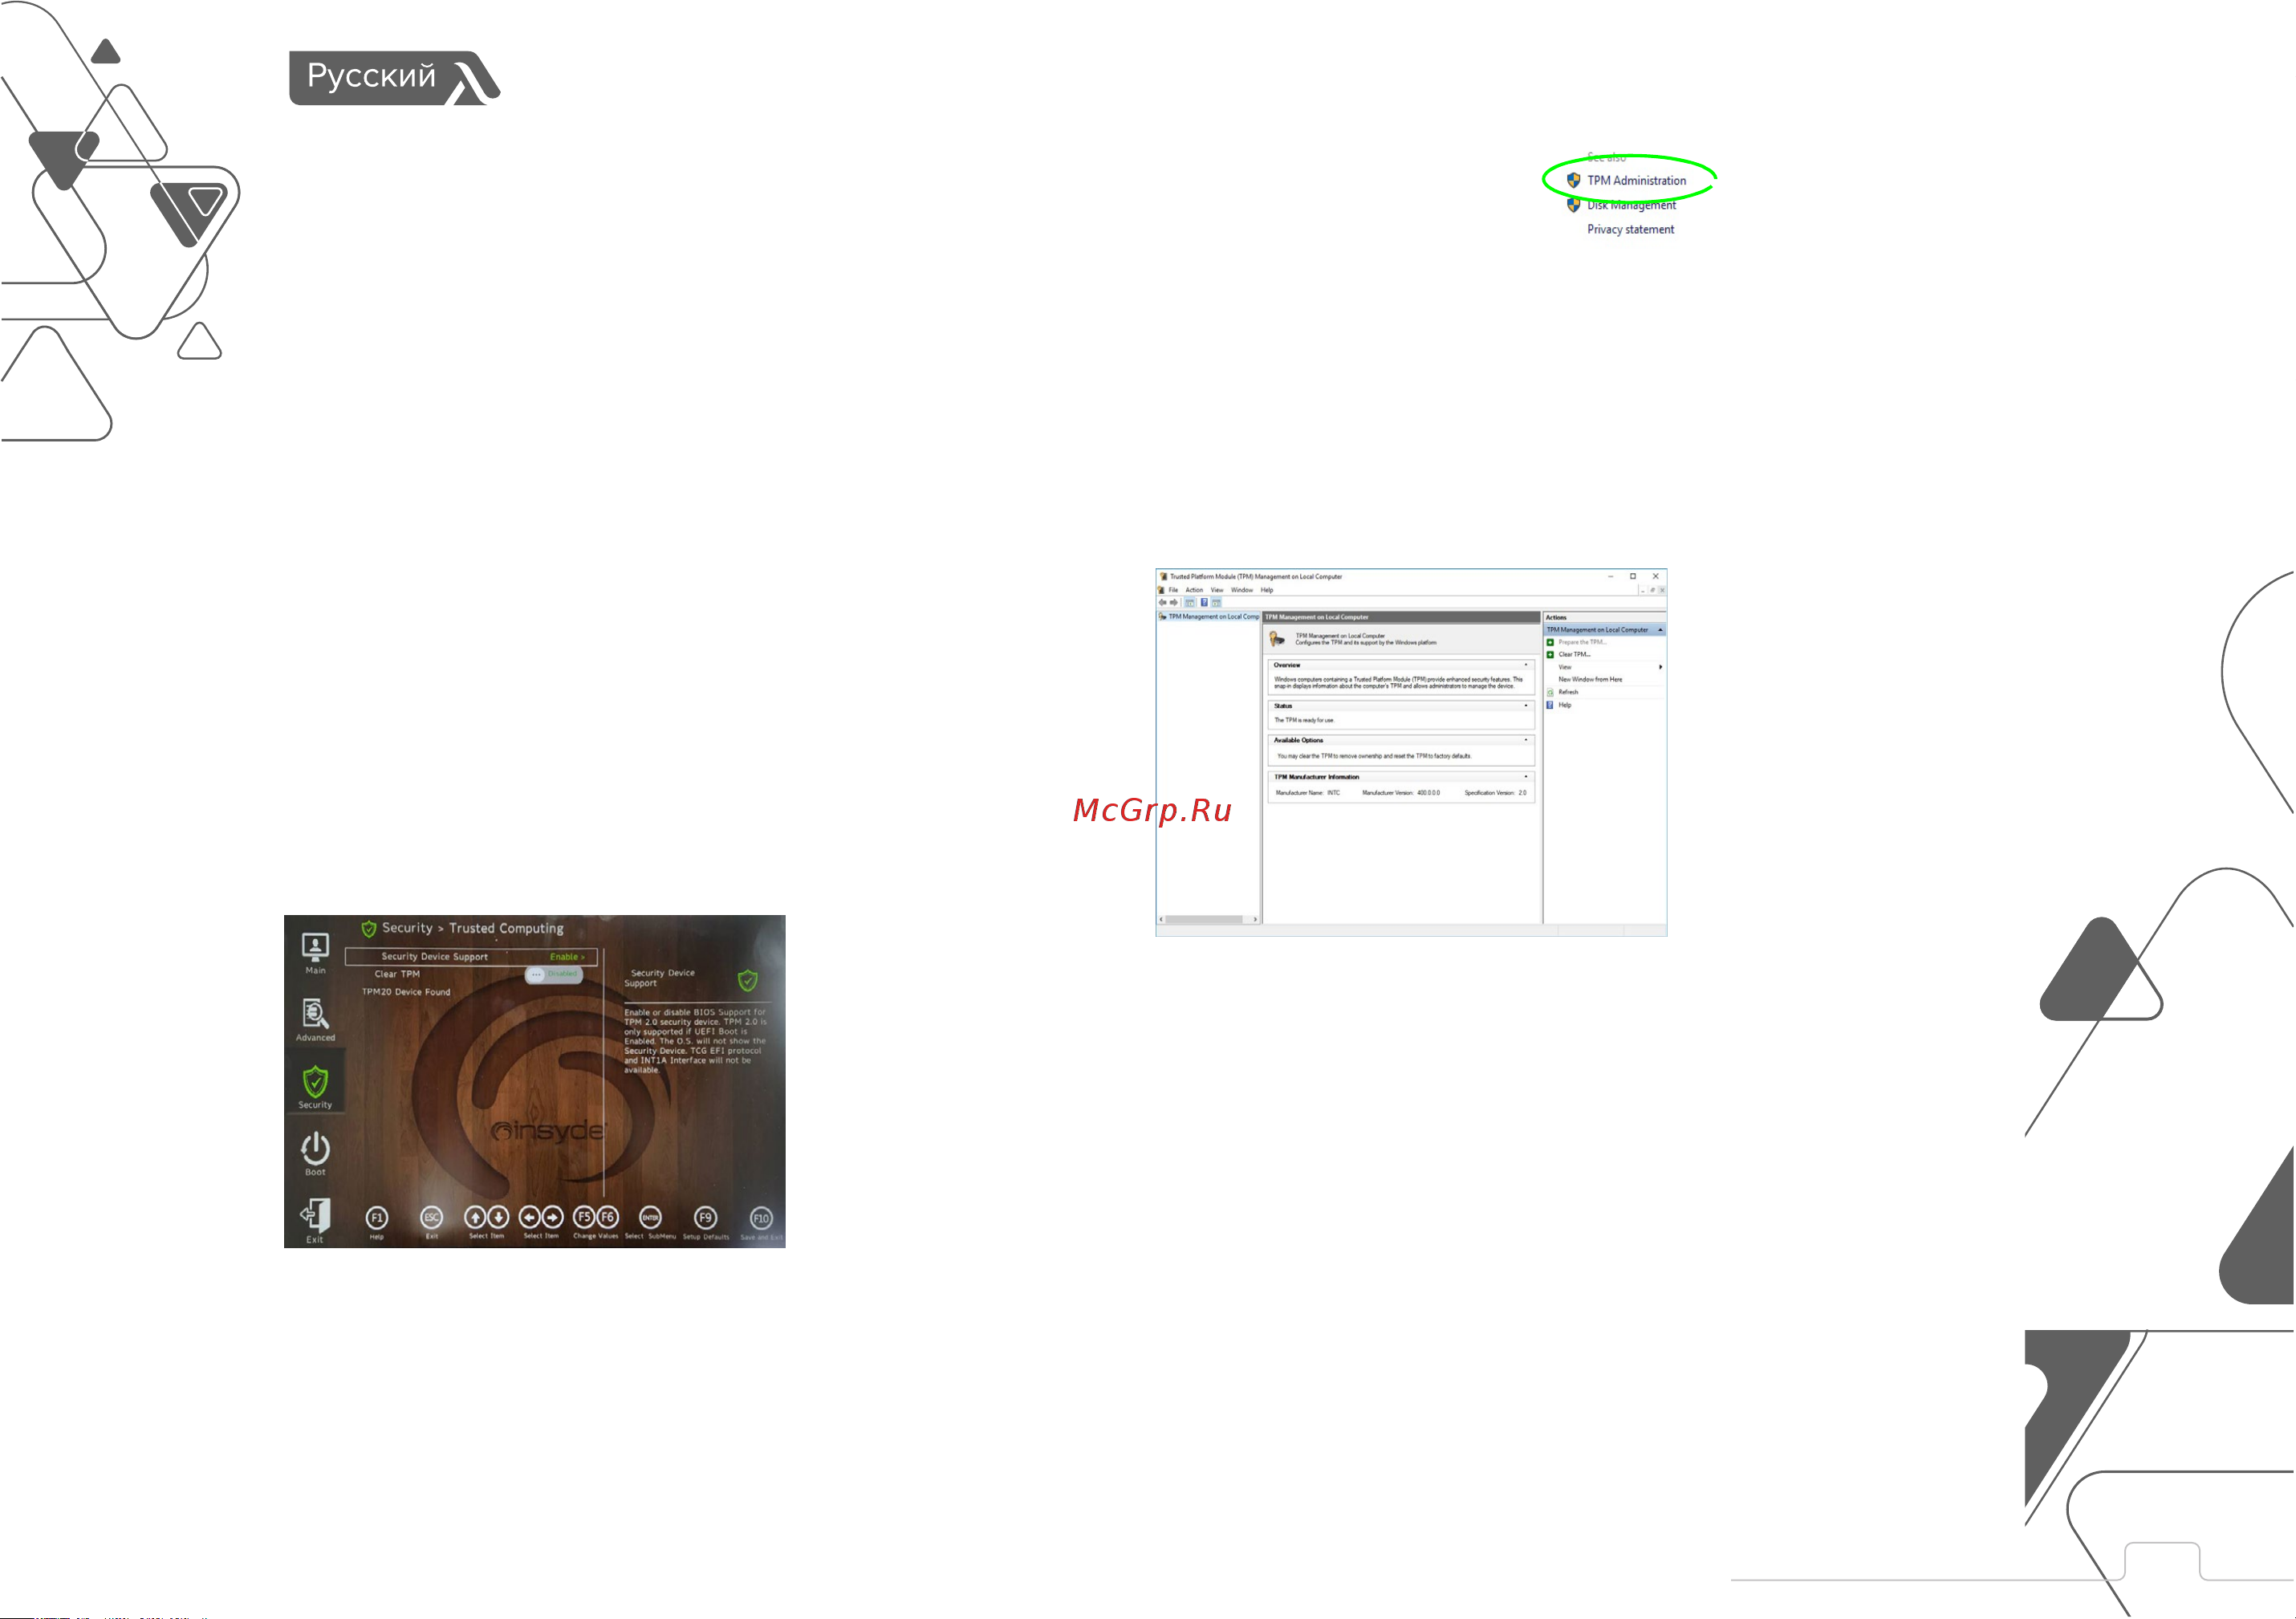Click the down arrow key icon
Viewport: 2296px width, 1619px height.
point(498,1217)
